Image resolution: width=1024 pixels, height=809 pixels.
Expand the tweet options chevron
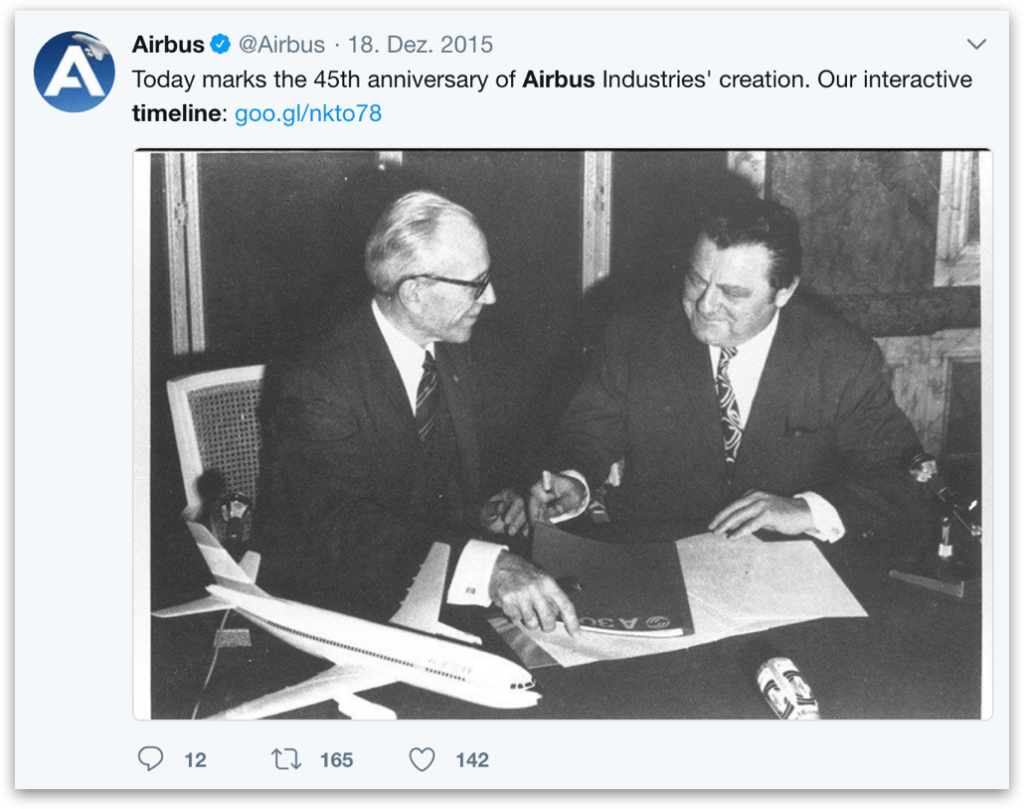(976, 44)
